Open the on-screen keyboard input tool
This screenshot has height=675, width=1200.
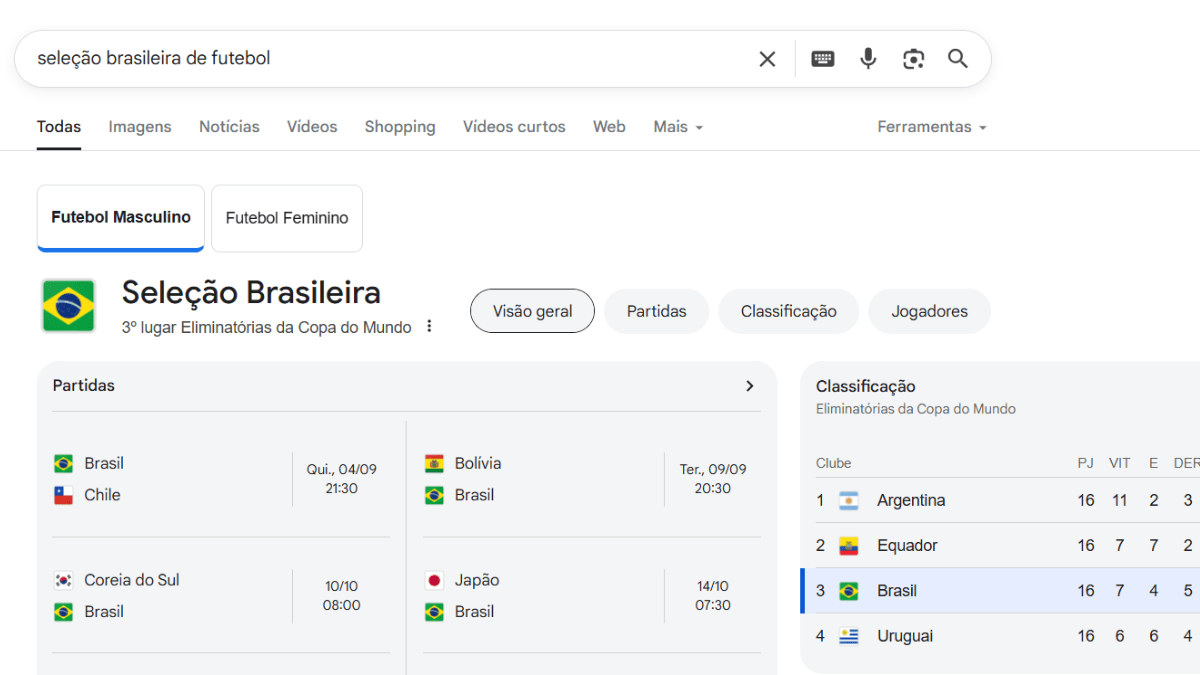click(x=823, y=59)
